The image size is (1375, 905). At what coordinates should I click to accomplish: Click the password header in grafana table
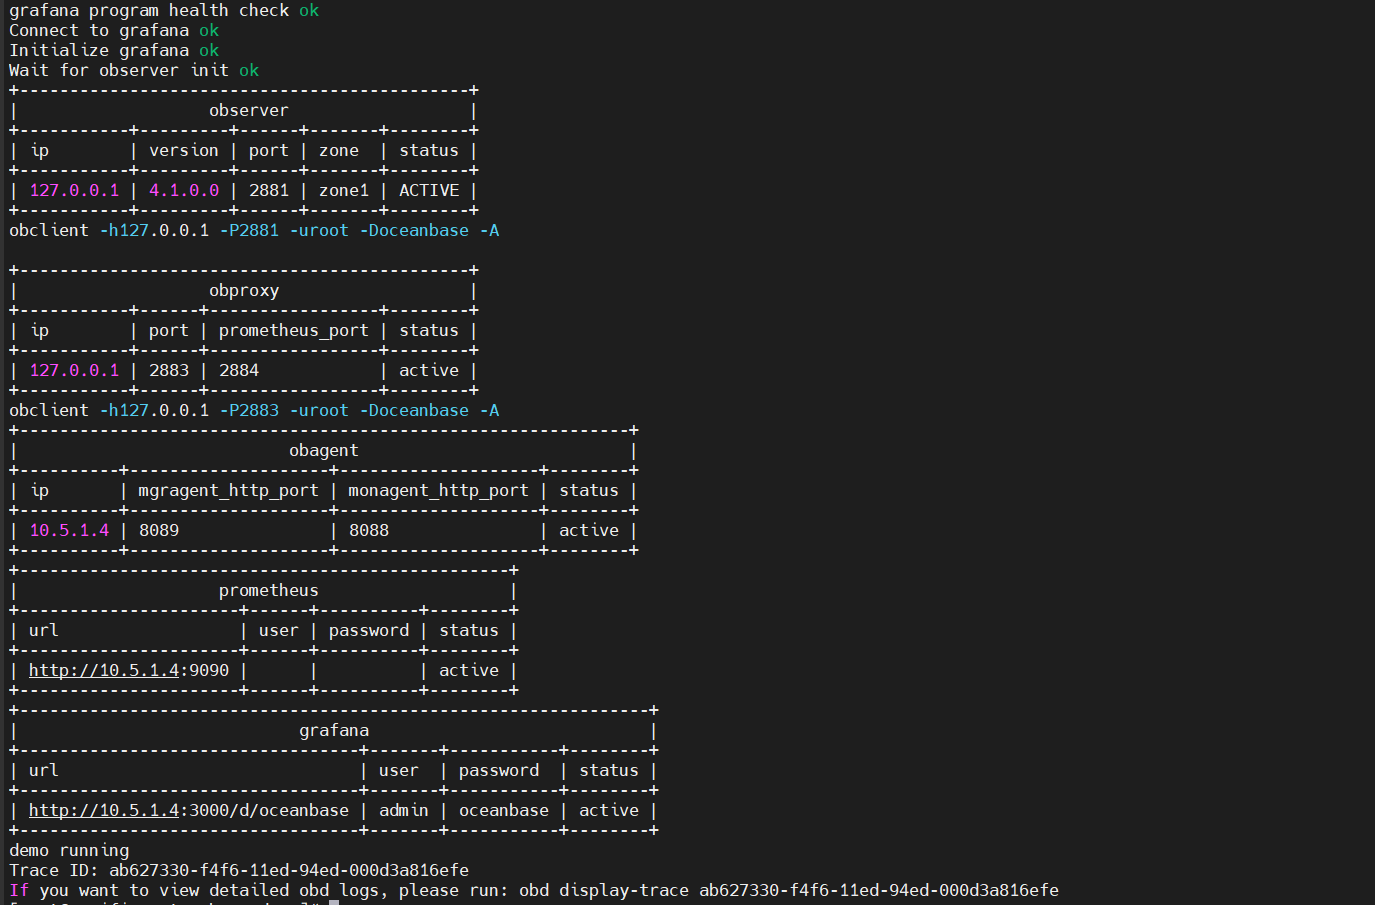pos(499,771)
